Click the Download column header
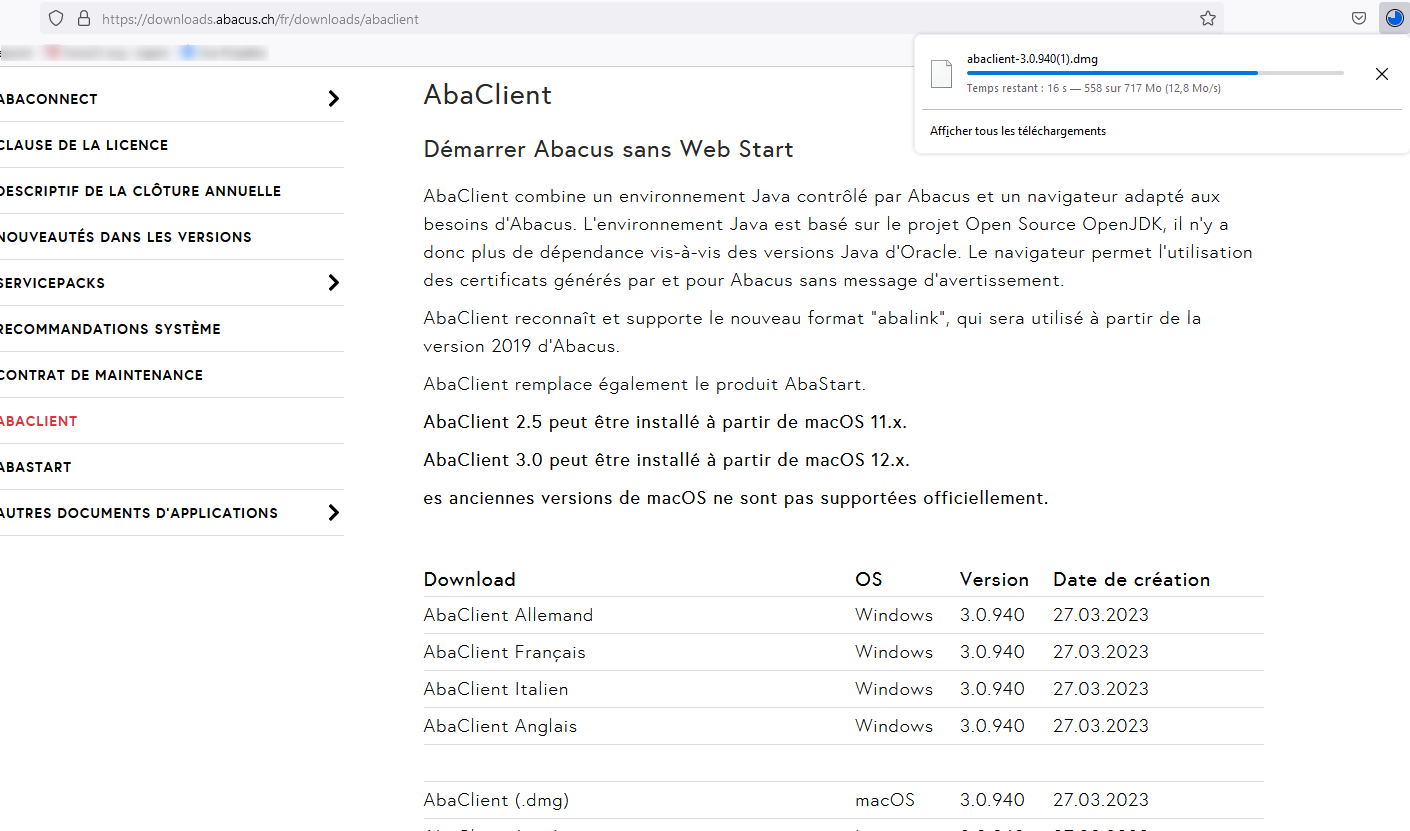Screen dimensions: 1410x831 [x=470, y=580]
